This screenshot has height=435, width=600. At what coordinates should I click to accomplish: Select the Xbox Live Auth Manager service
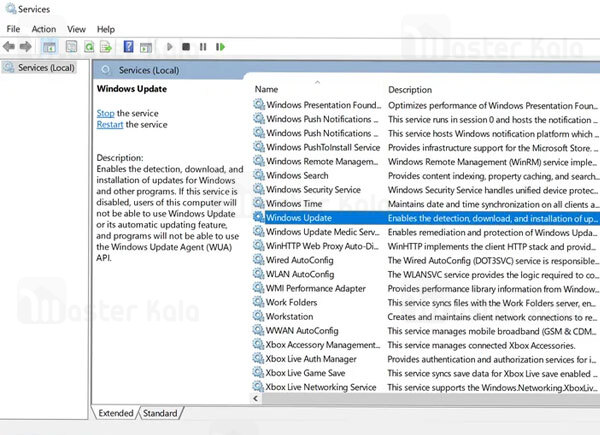point(318,358)
